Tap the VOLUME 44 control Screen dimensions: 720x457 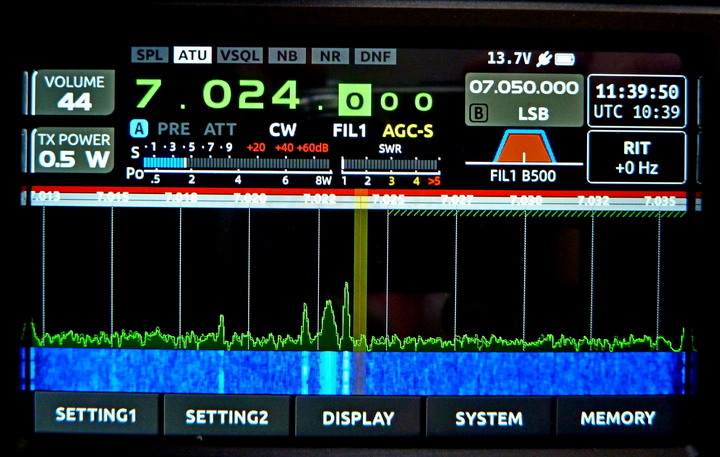74,92
